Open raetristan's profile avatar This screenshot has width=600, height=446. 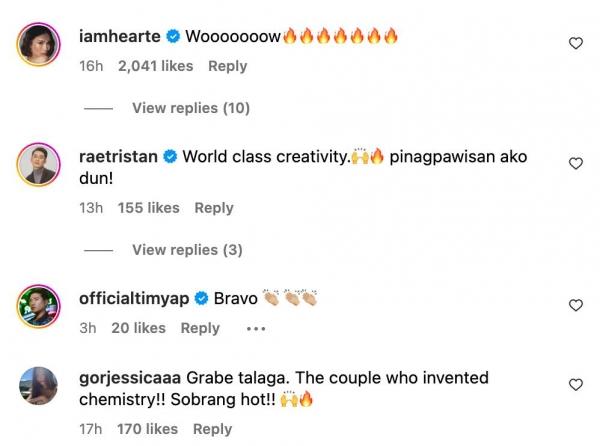pyautogui.click(x=37, y=165)
